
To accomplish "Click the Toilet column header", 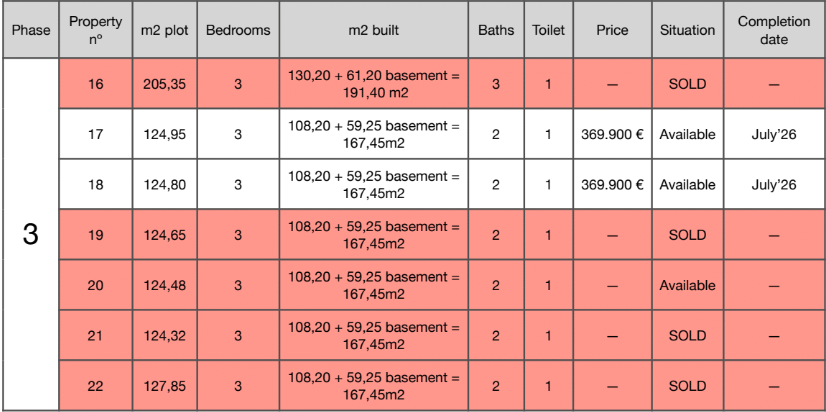I will point(548,30).
